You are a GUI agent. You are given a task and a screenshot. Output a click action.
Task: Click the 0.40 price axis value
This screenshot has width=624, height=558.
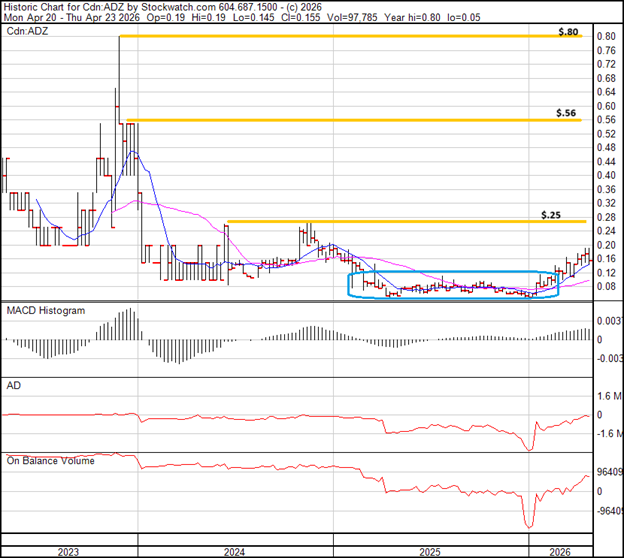pyautogui.click(x=605, y=175)
